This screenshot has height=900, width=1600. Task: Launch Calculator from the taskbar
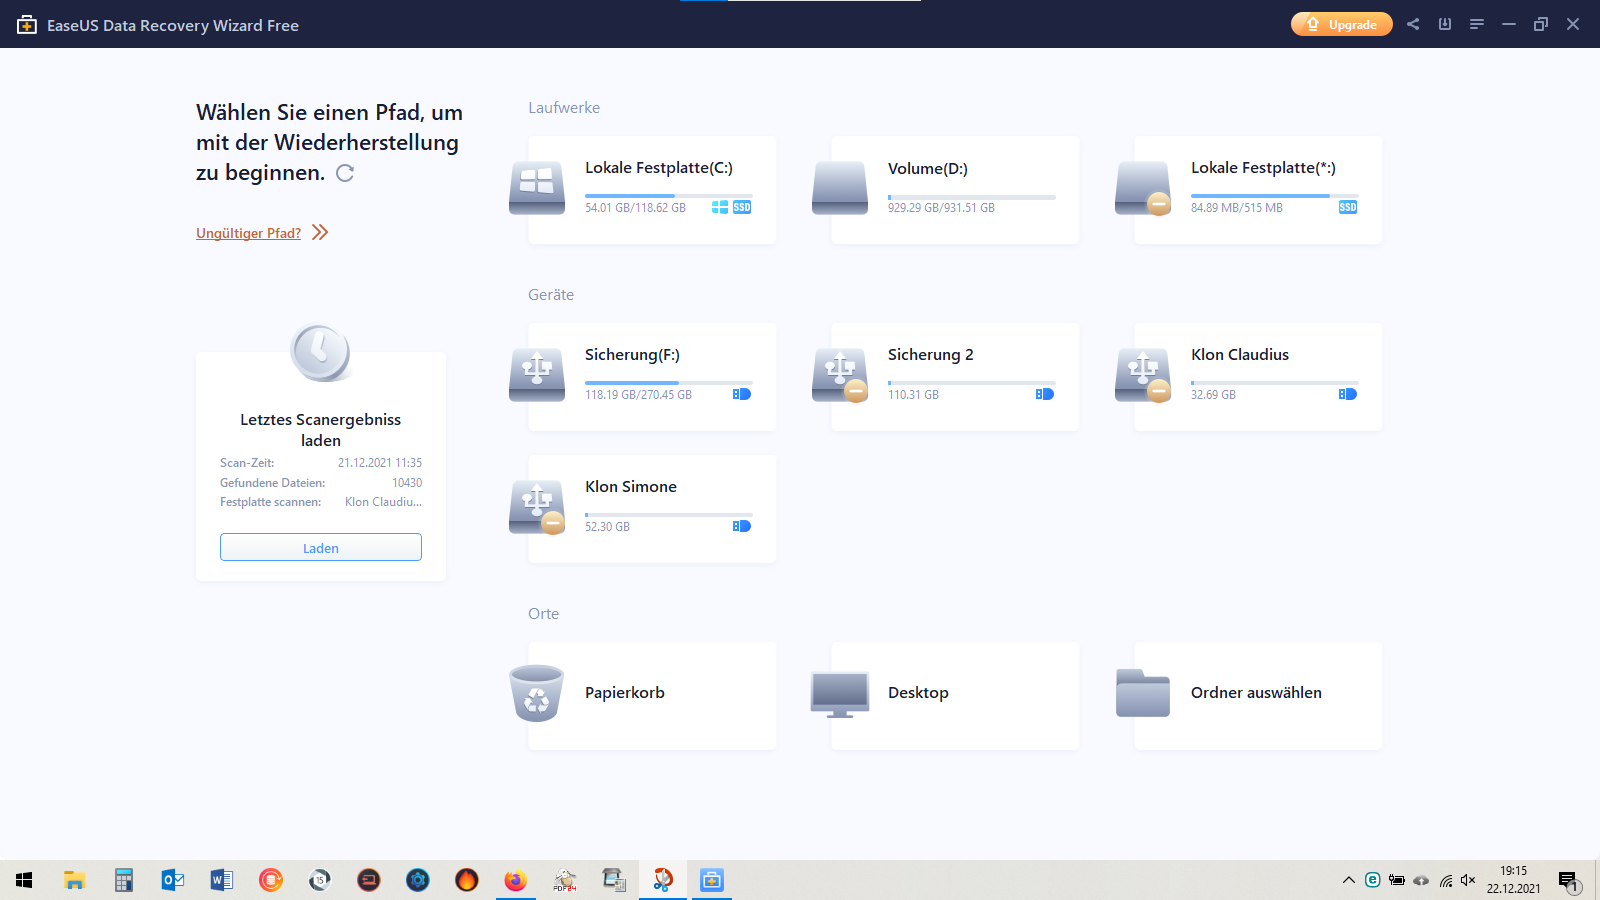(x=123, y=880)
